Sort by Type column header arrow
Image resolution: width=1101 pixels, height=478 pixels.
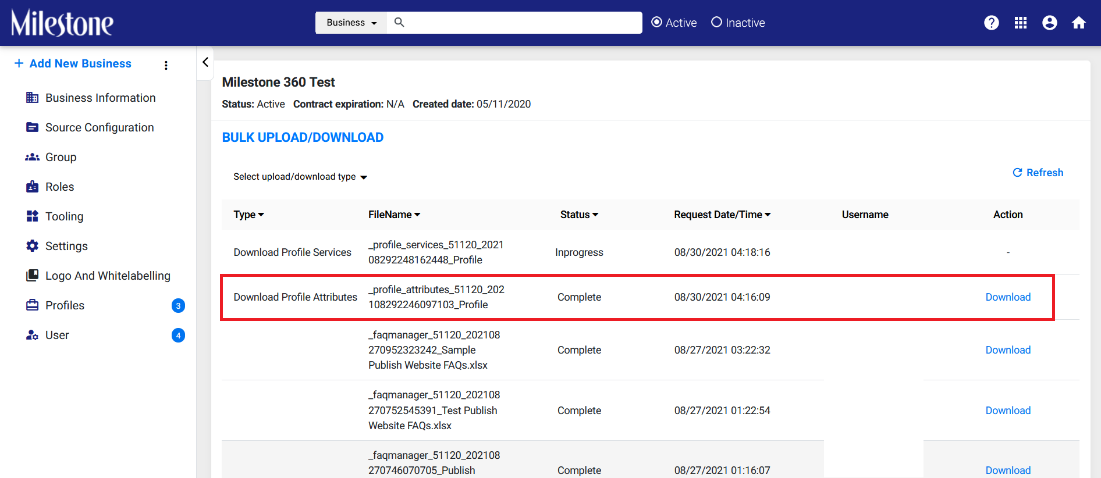261,215
